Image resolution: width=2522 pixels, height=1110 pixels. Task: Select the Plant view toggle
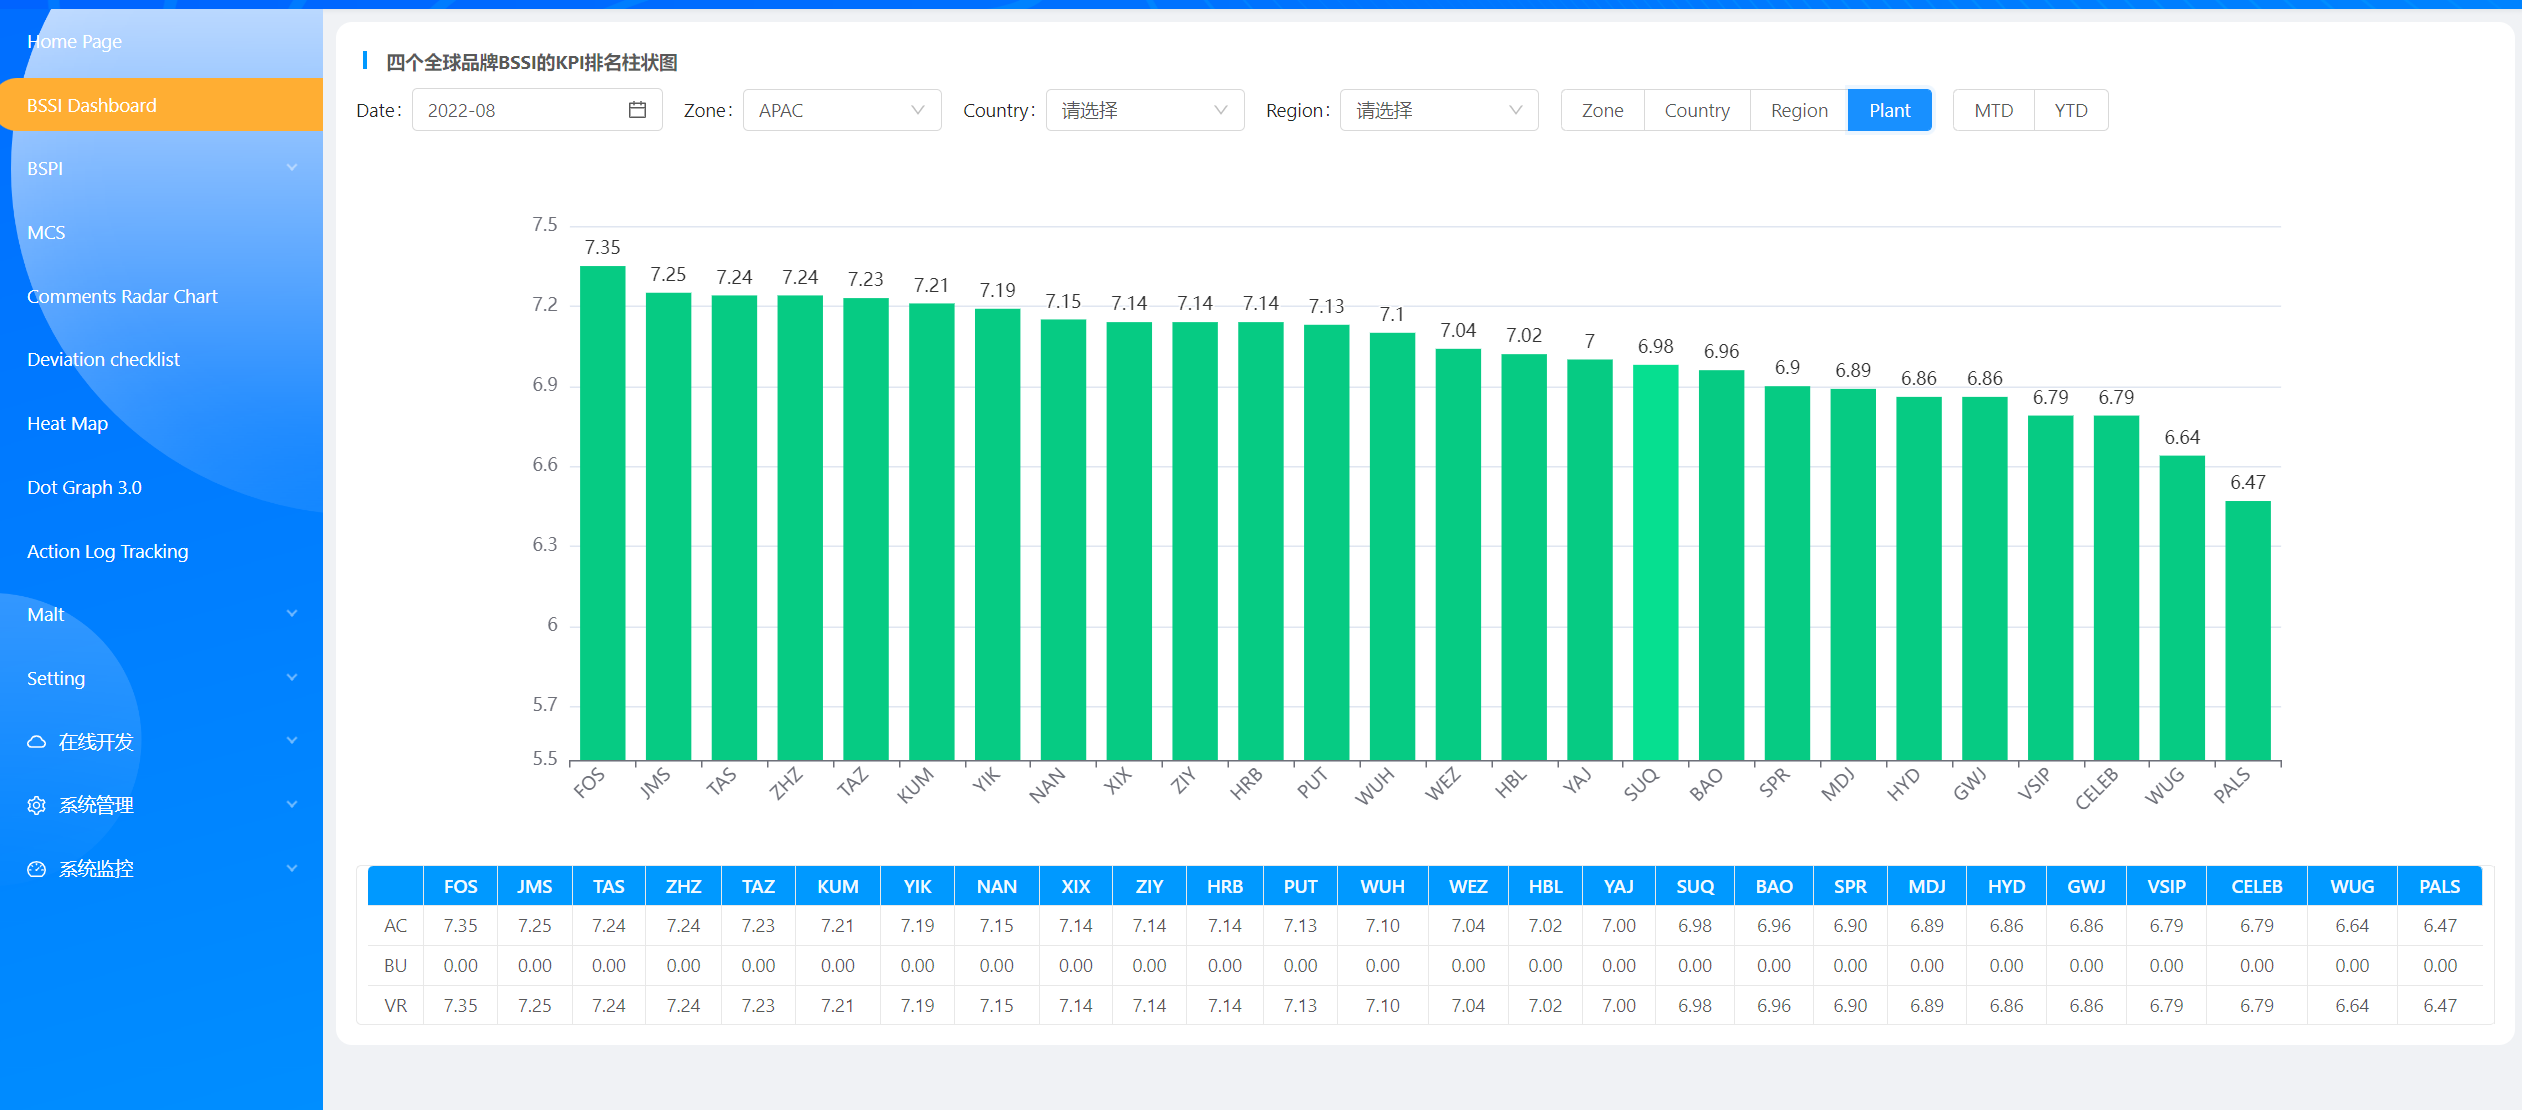pos(1889,110)
